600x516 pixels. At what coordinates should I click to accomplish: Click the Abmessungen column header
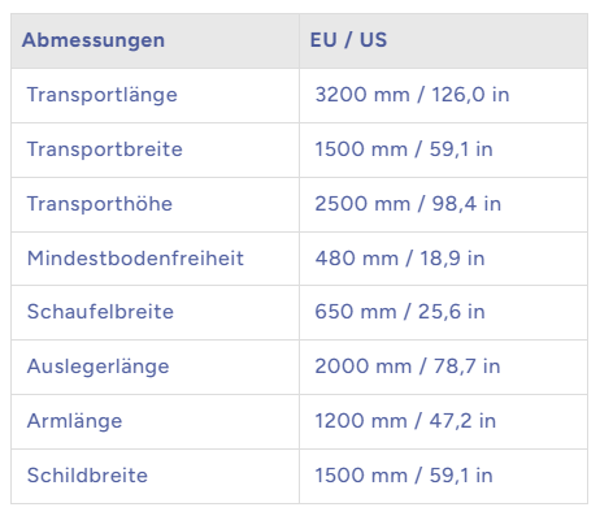[x=93, y=41]
